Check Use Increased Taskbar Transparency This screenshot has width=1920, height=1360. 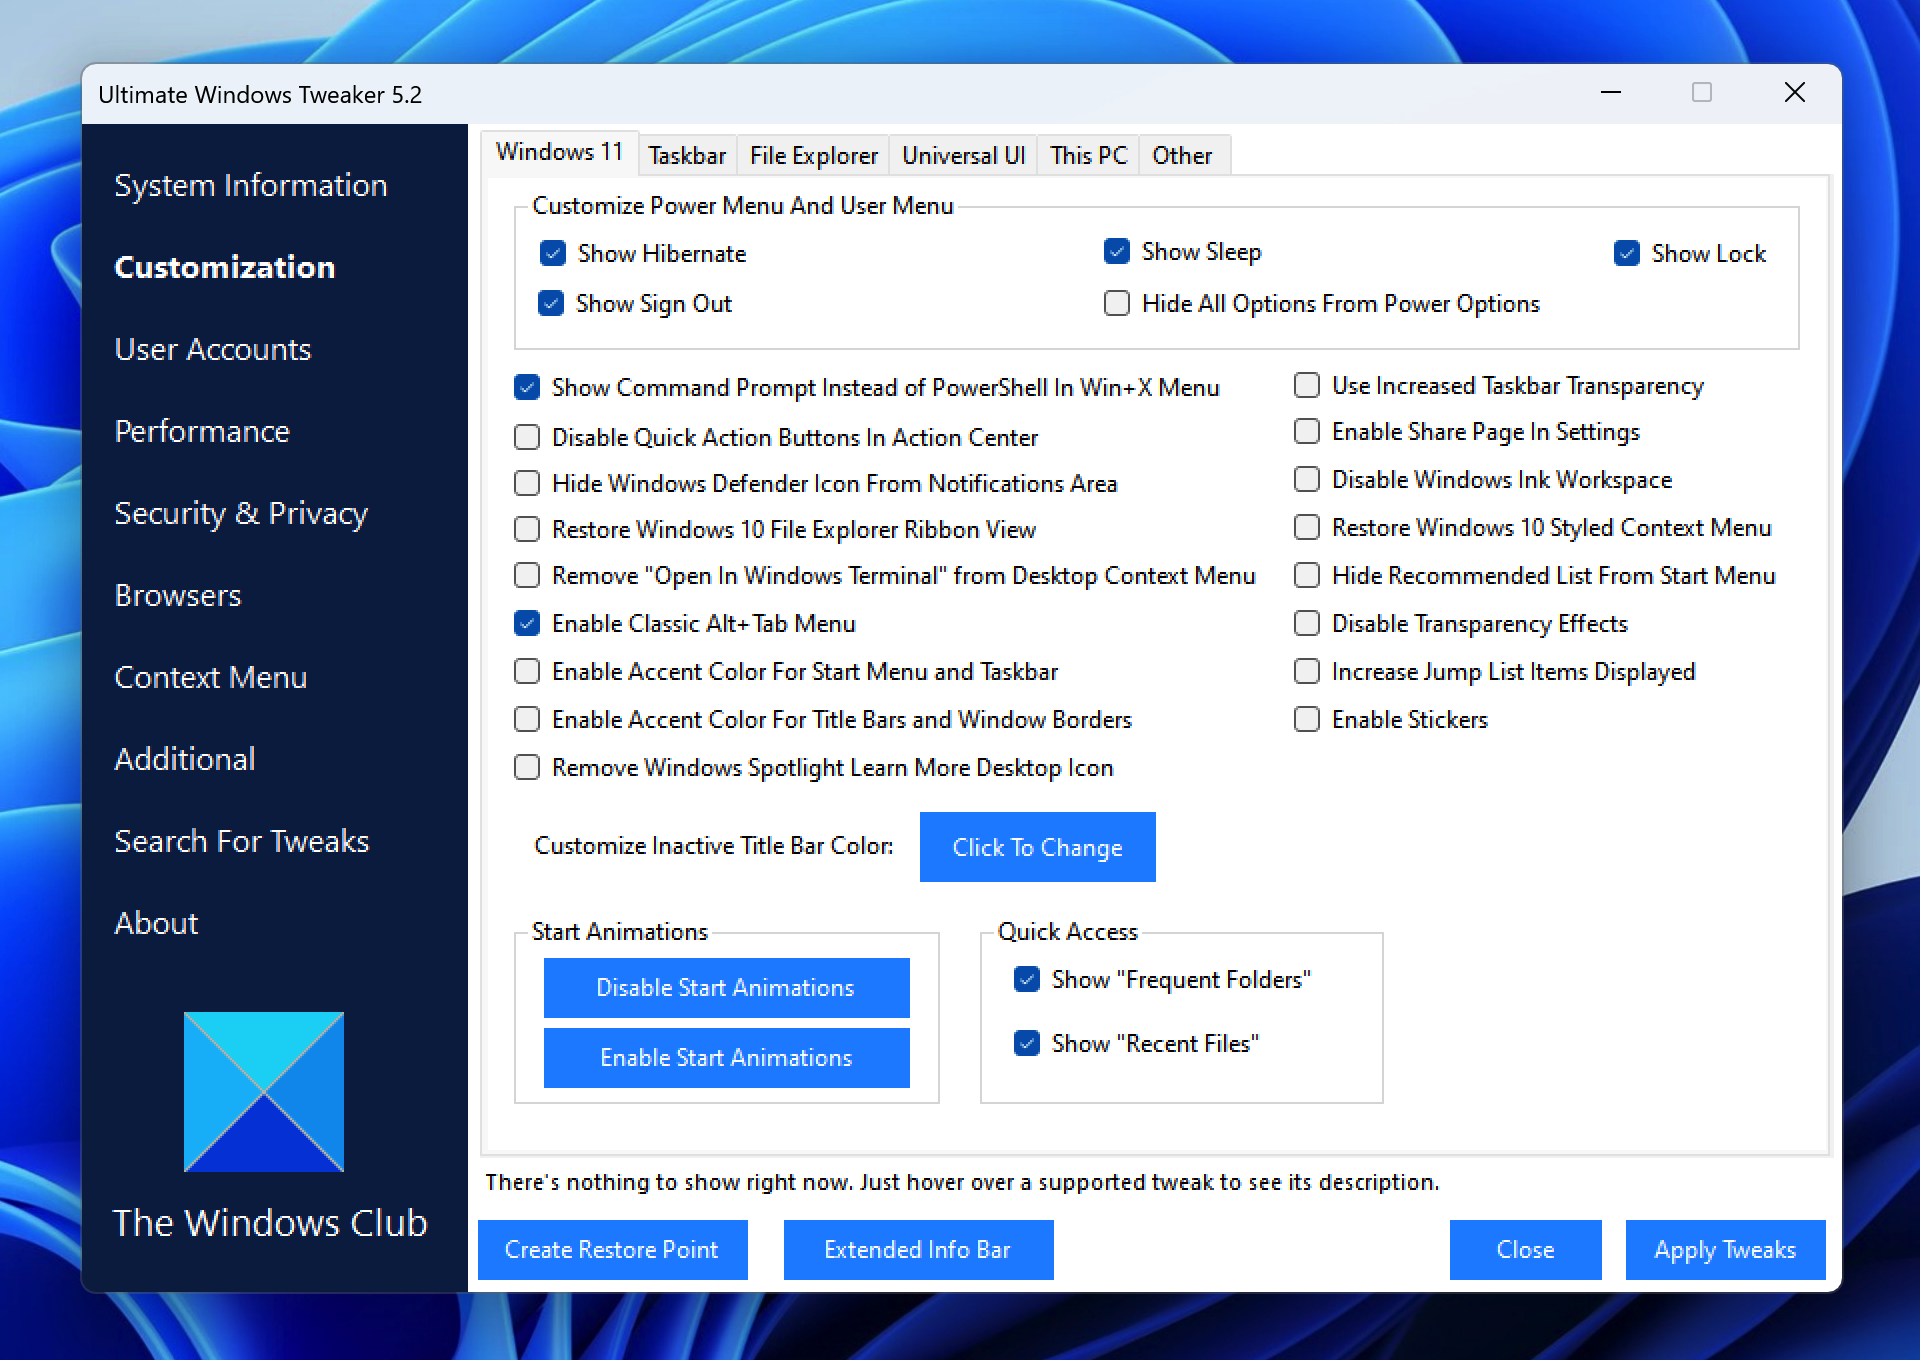pyautogui.click(x=1307, y=385)
